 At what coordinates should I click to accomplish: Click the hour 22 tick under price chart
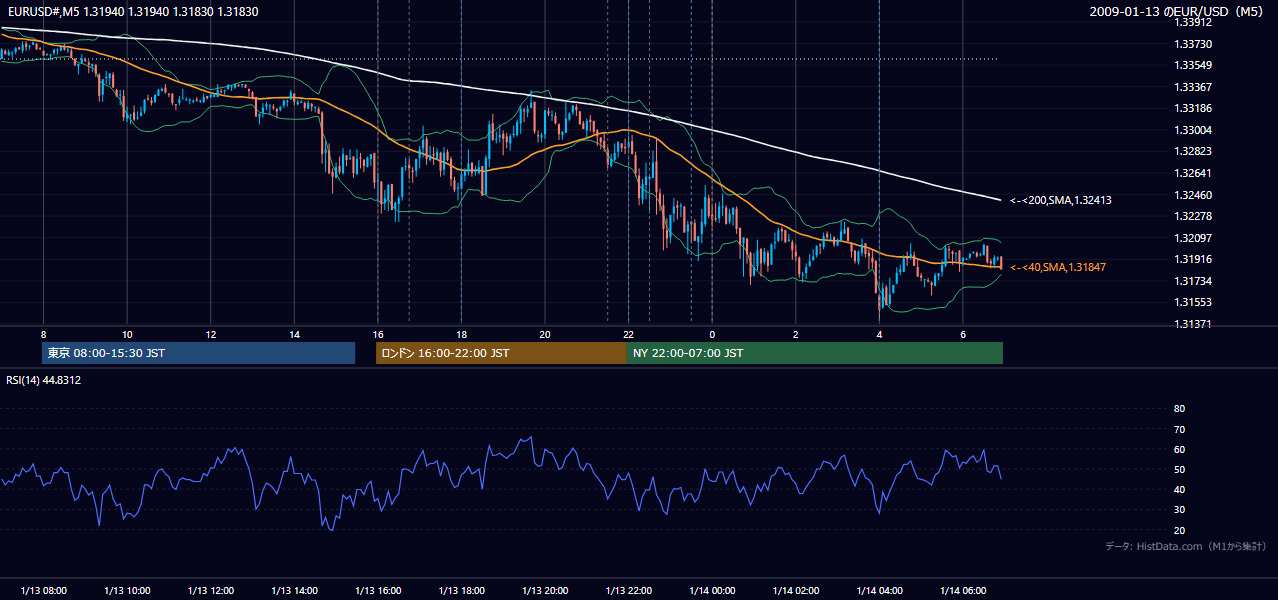(x=628, y=334)
